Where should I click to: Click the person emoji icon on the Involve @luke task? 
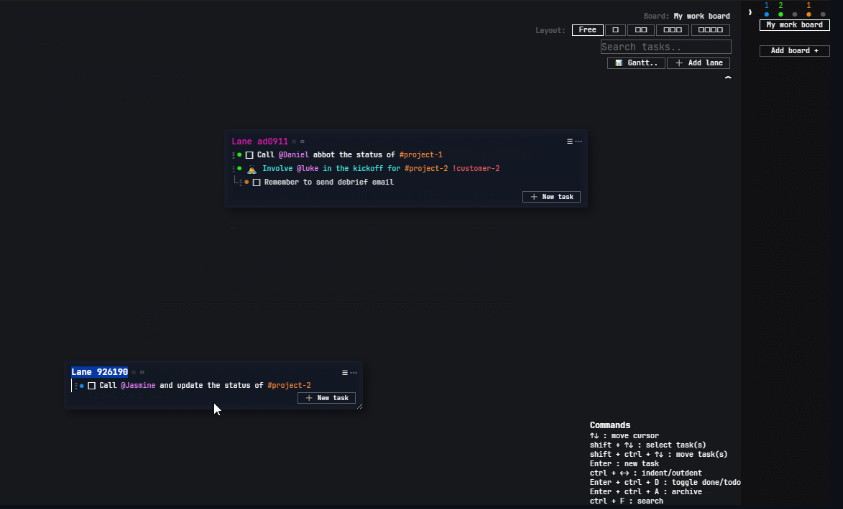click(252, 169)
